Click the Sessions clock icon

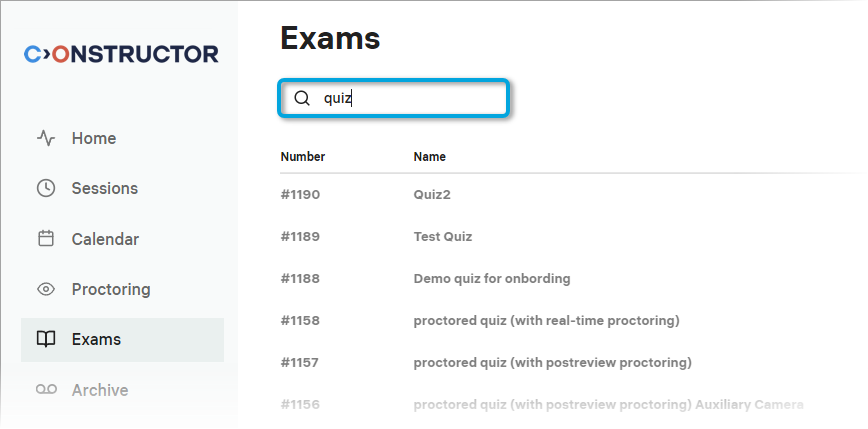46,188
